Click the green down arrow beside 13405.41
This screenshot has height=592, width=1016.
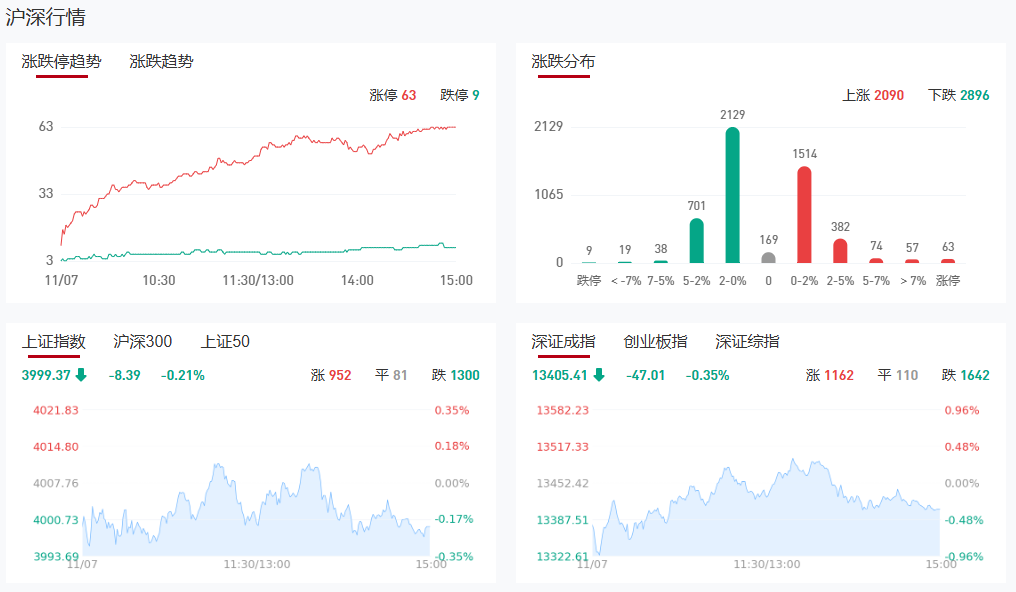pos(599,376)
